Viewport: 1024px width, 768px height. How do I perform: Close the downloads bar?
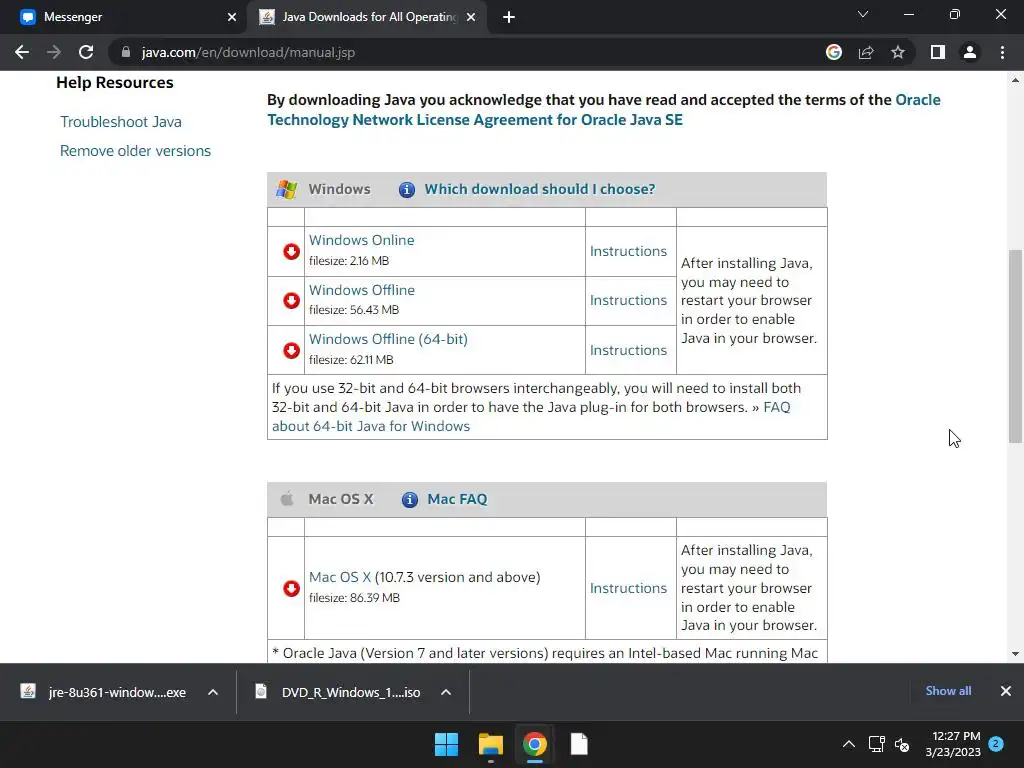pos(1006,691)
